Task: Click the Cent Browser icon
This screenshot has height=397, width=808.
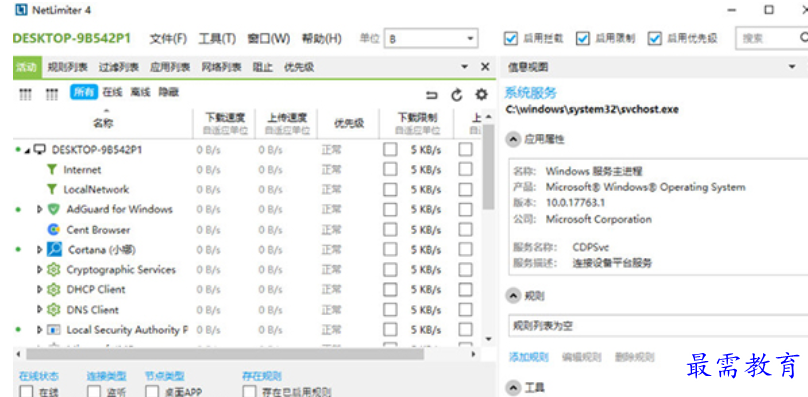Action: [54, 229]
